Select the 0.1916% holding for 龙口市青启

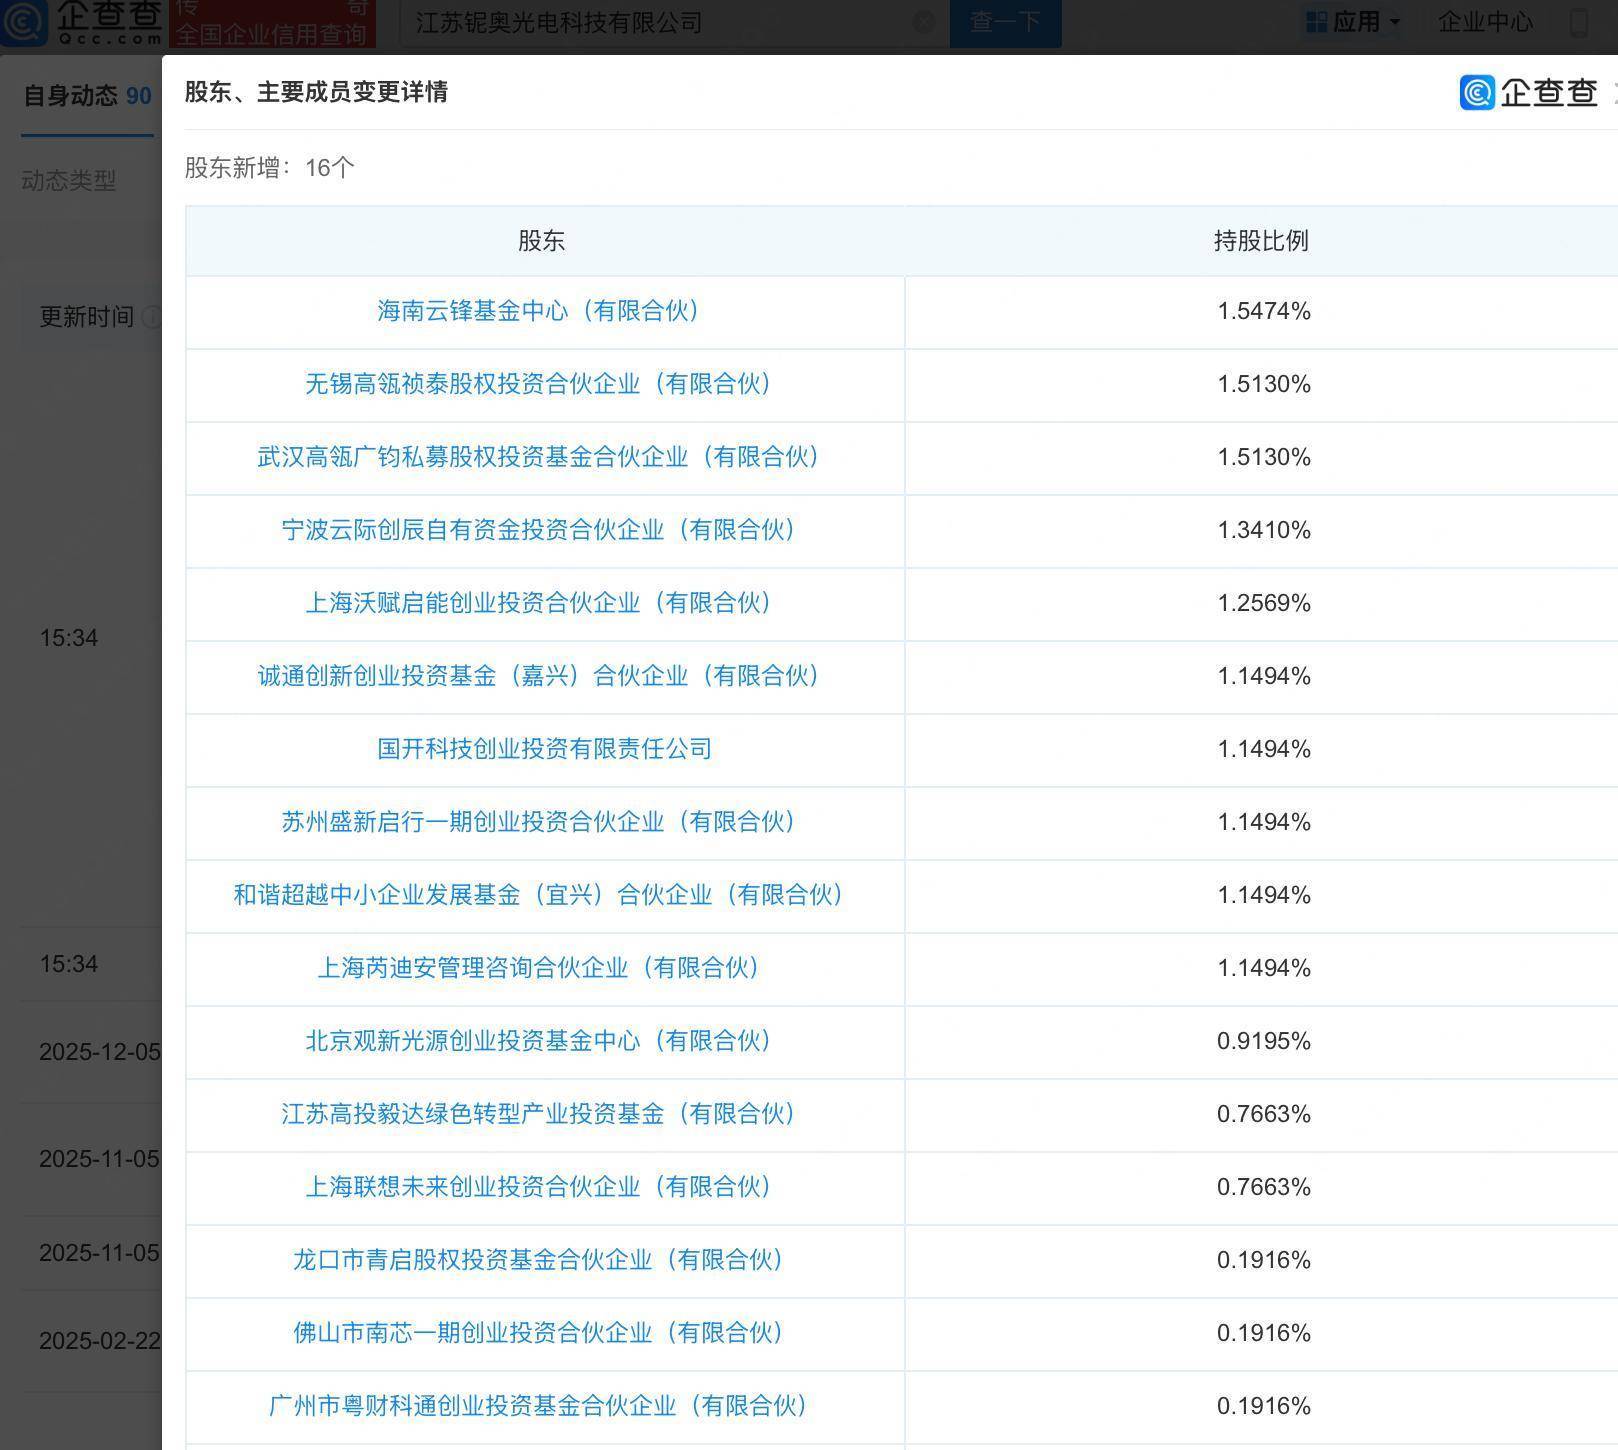1264,1260
